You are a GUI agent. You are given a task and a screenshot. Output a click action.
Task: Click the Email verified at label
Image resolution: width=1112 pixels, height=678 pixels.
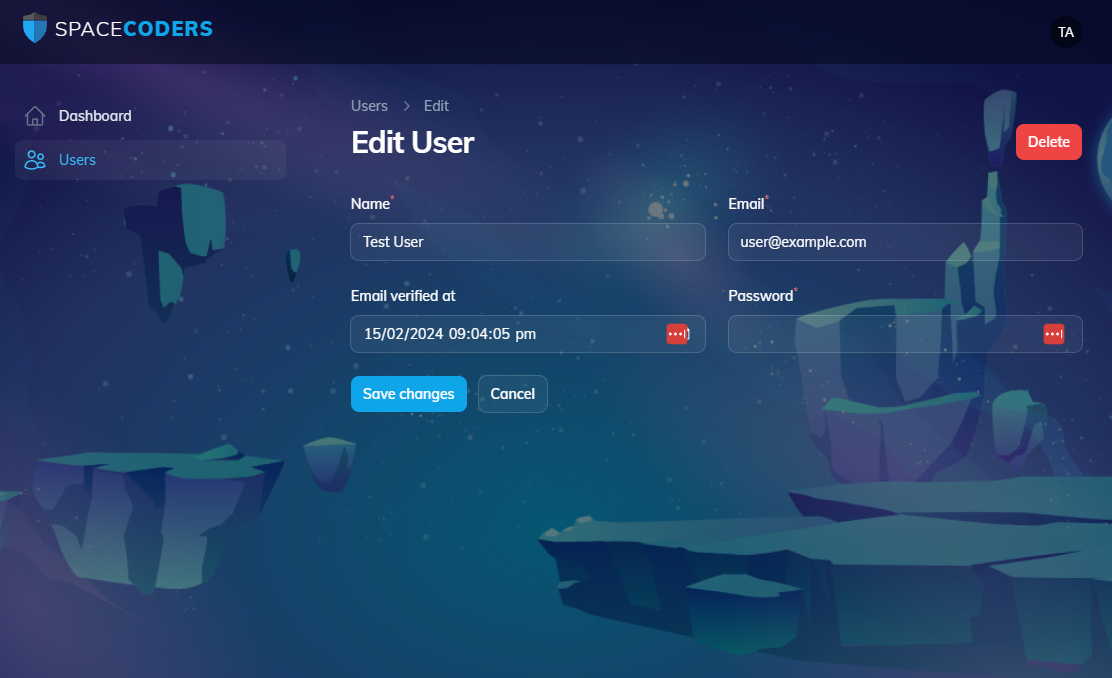[403, 296]
